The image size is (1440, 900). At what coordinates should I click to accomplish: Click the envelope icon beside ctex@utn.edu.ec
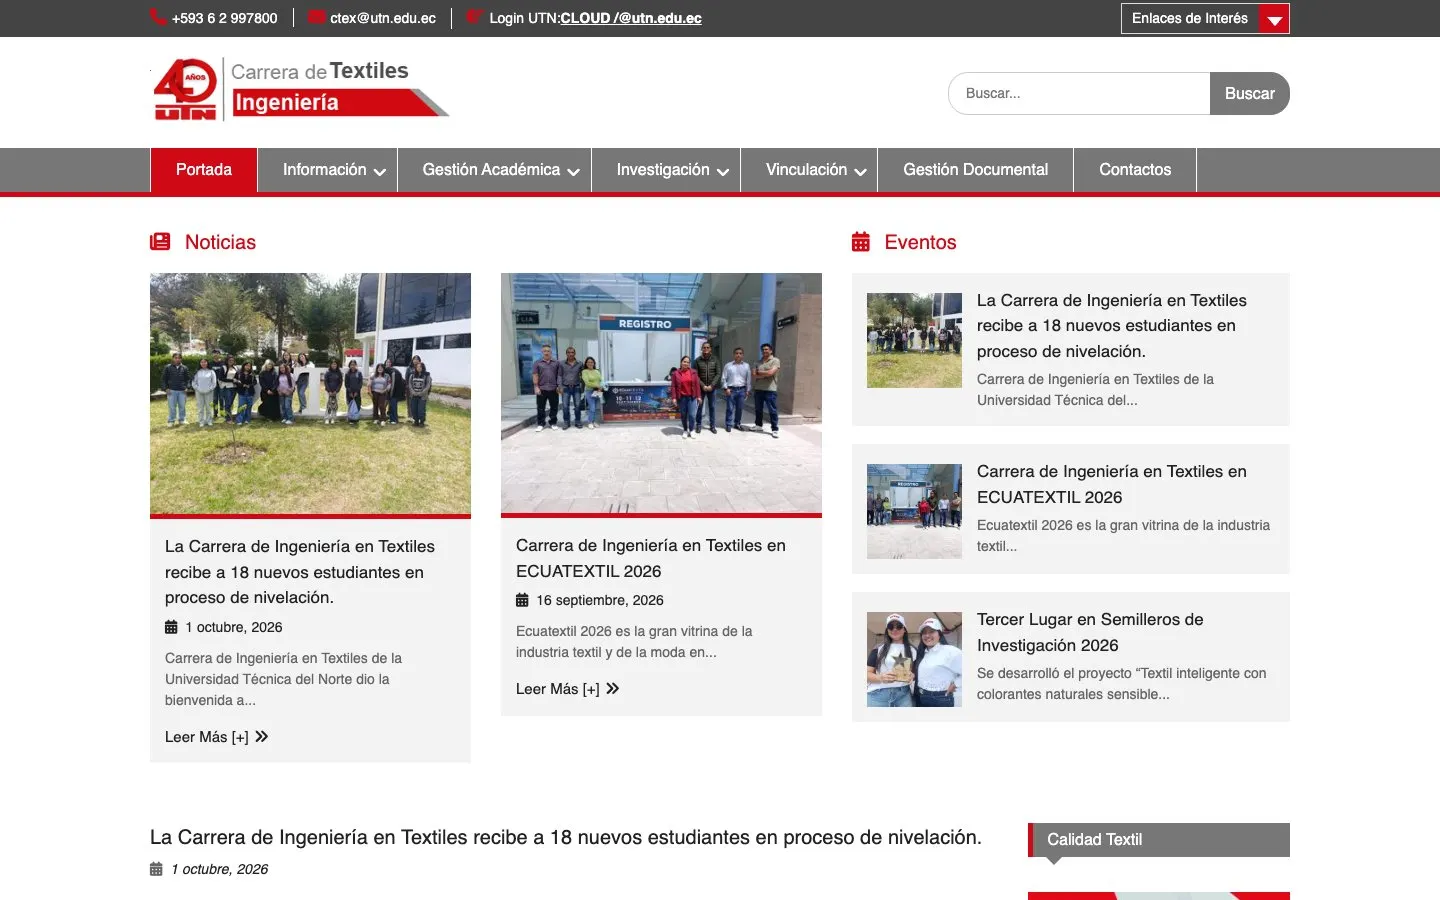[317, 17]
